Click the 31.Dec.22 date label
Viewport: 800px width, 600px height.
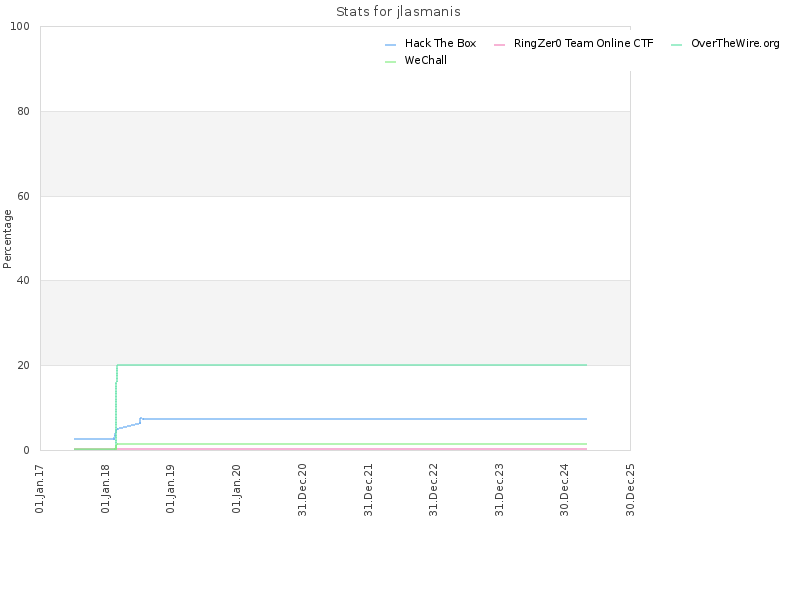[x=434, y=489]
